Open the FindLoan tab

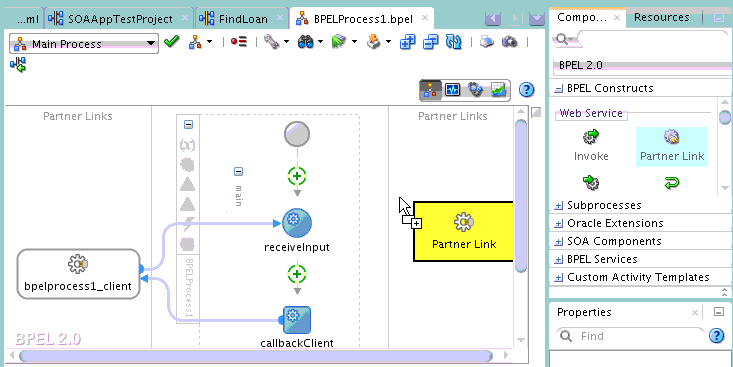[x=243, y=19]
